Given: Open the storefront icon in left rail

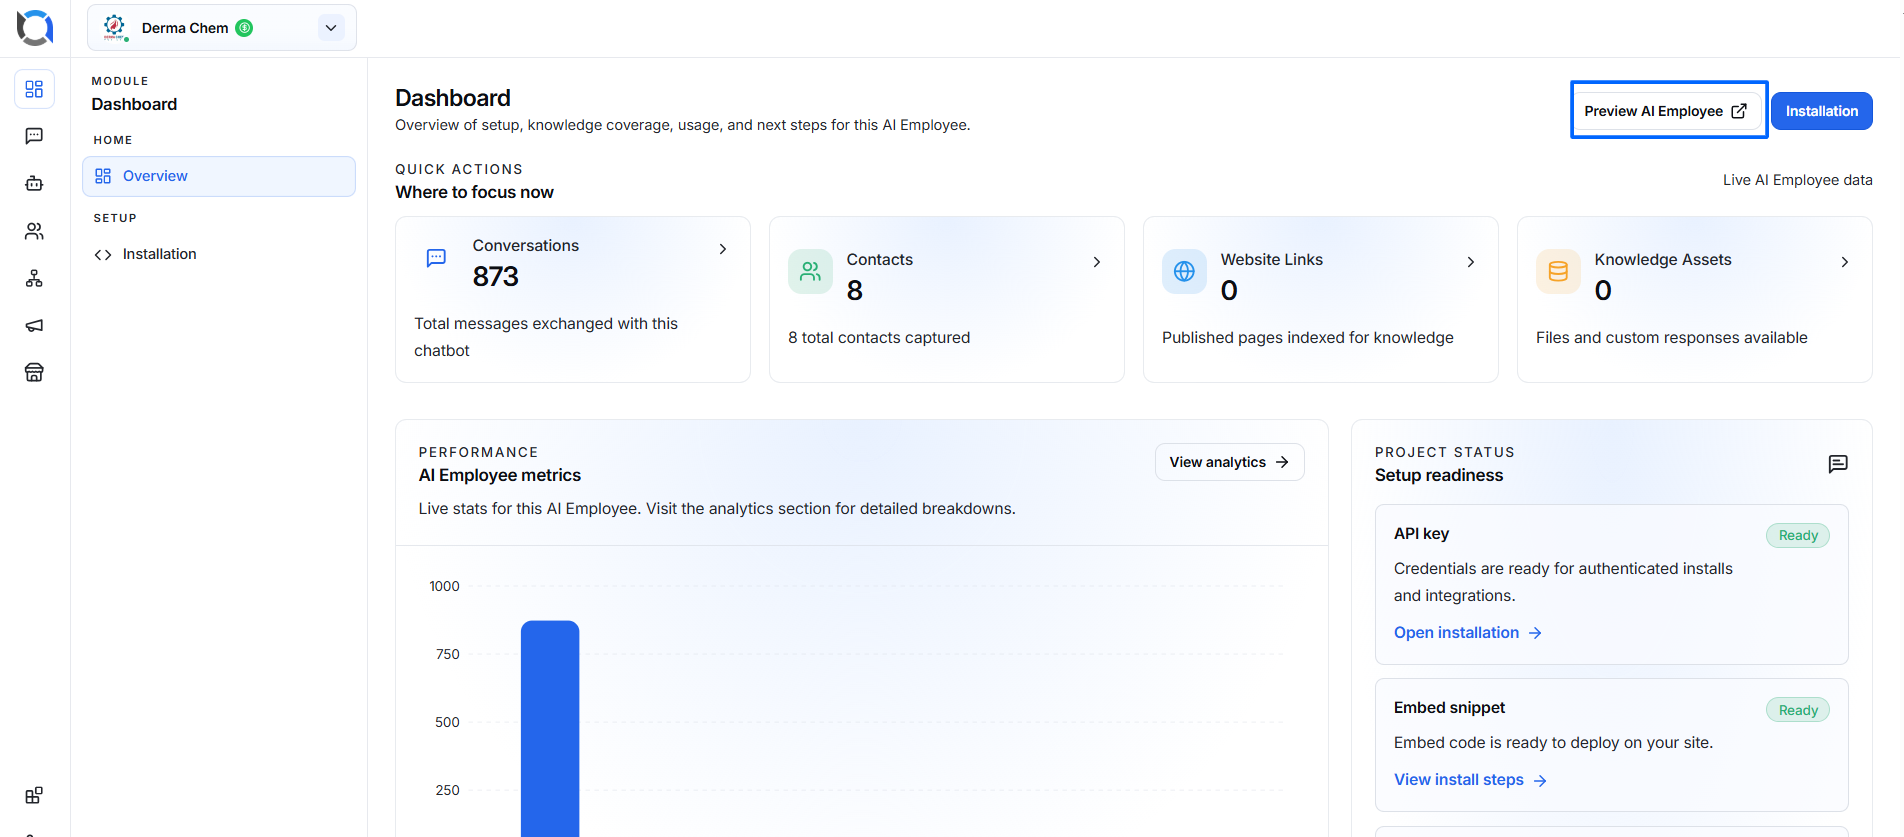Looking at the screenshot, I should 34,372.
